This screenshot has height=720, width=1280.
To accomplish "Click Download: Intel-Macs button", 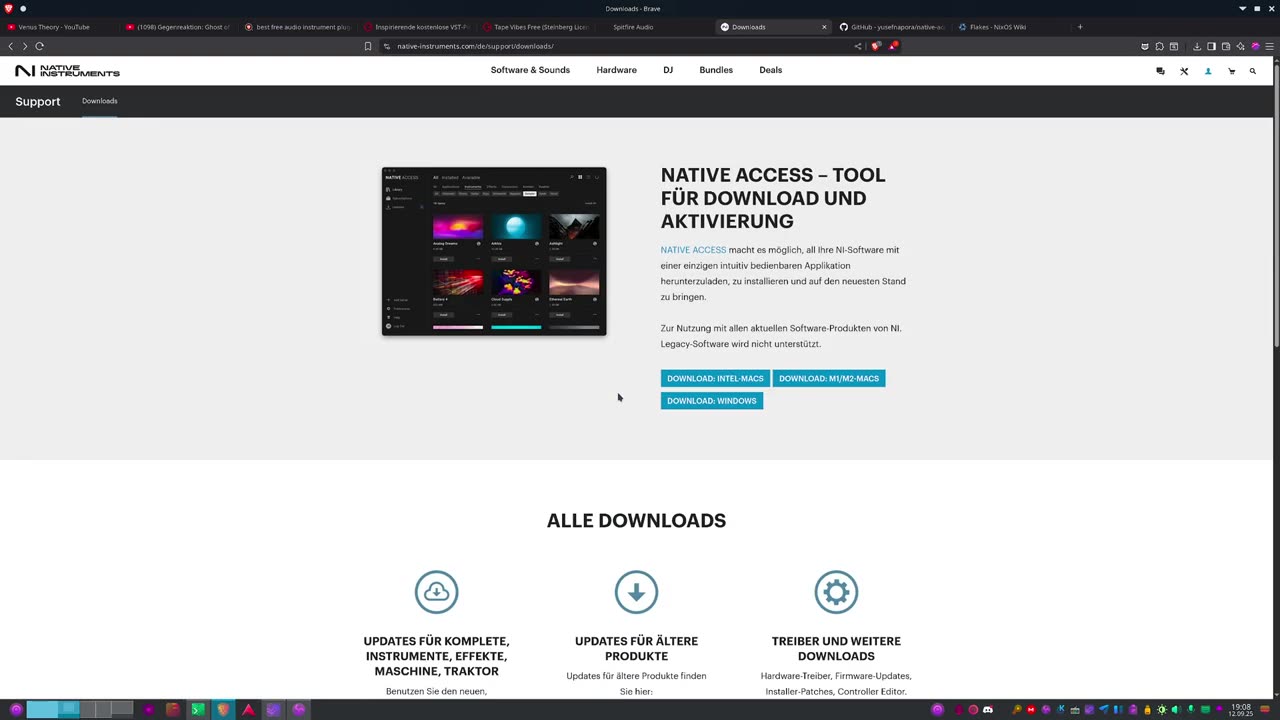I will [x=715, y=378].
